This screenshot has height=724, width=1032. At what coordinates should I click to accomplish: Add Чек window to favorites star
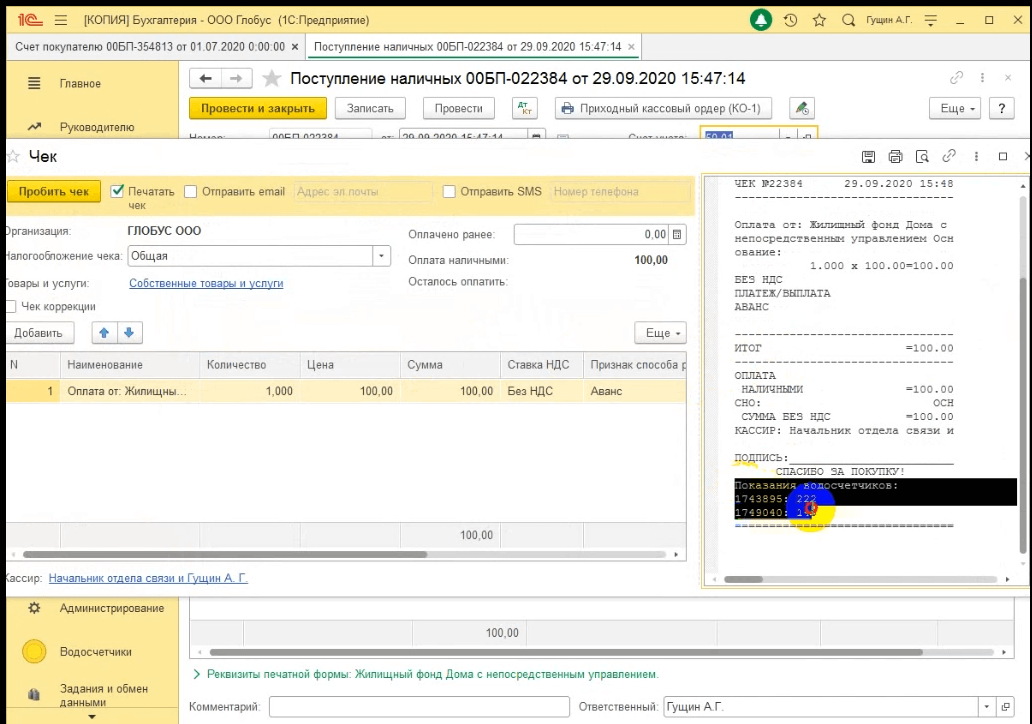click(x=13, y=156)
